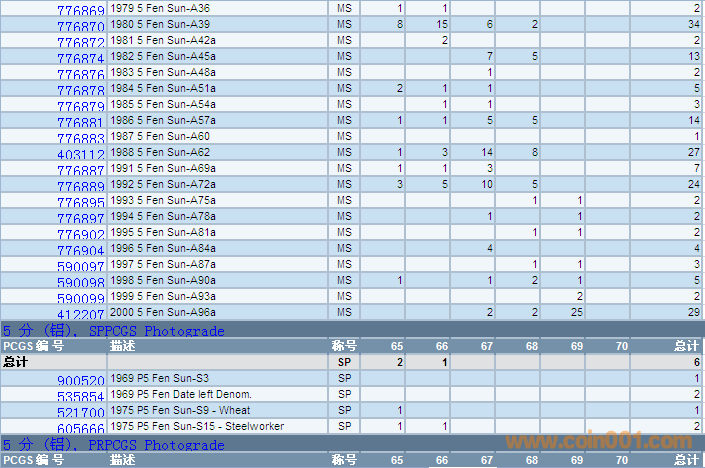Click MS69 count 25 for 2000 coin
Viewport: 705px width, 468px height.
576,313
